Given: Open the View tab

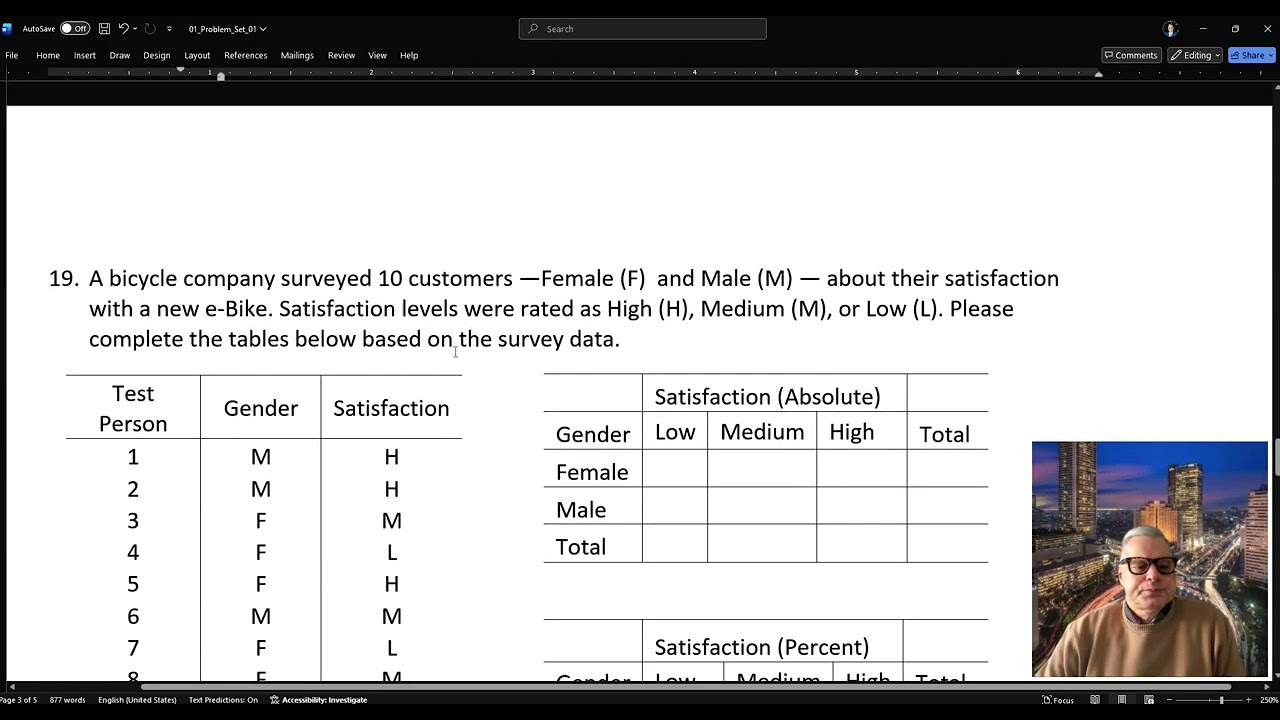Looking at the screenshot, I should click(377, 55).
